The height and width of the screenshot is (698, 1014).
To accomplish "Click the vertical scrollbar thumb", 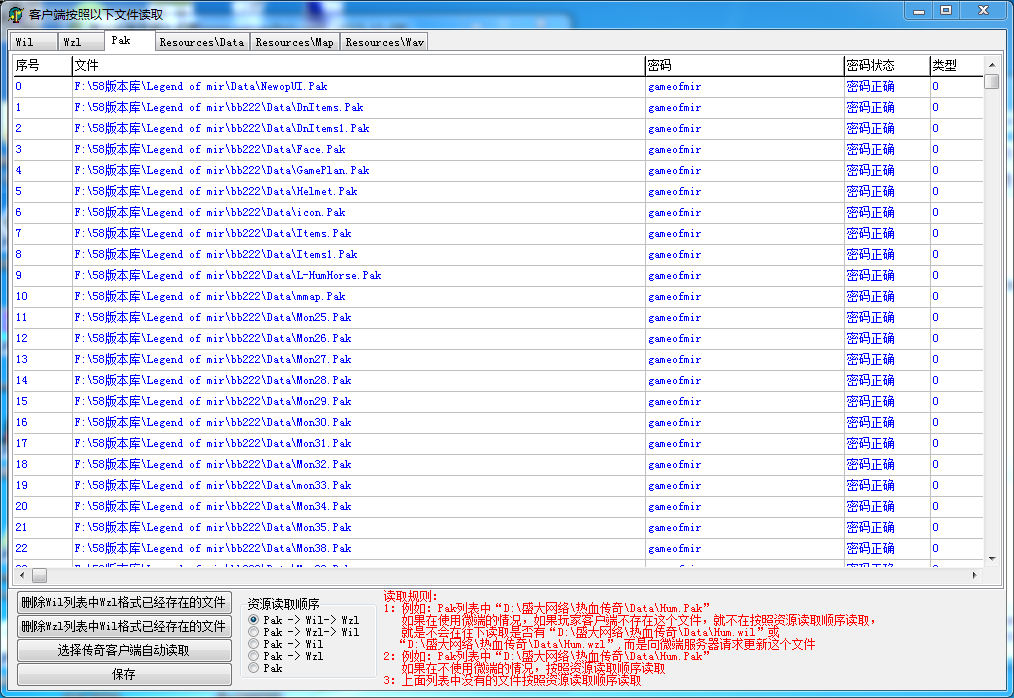I will pyautogui.click(x=992, y=82).
